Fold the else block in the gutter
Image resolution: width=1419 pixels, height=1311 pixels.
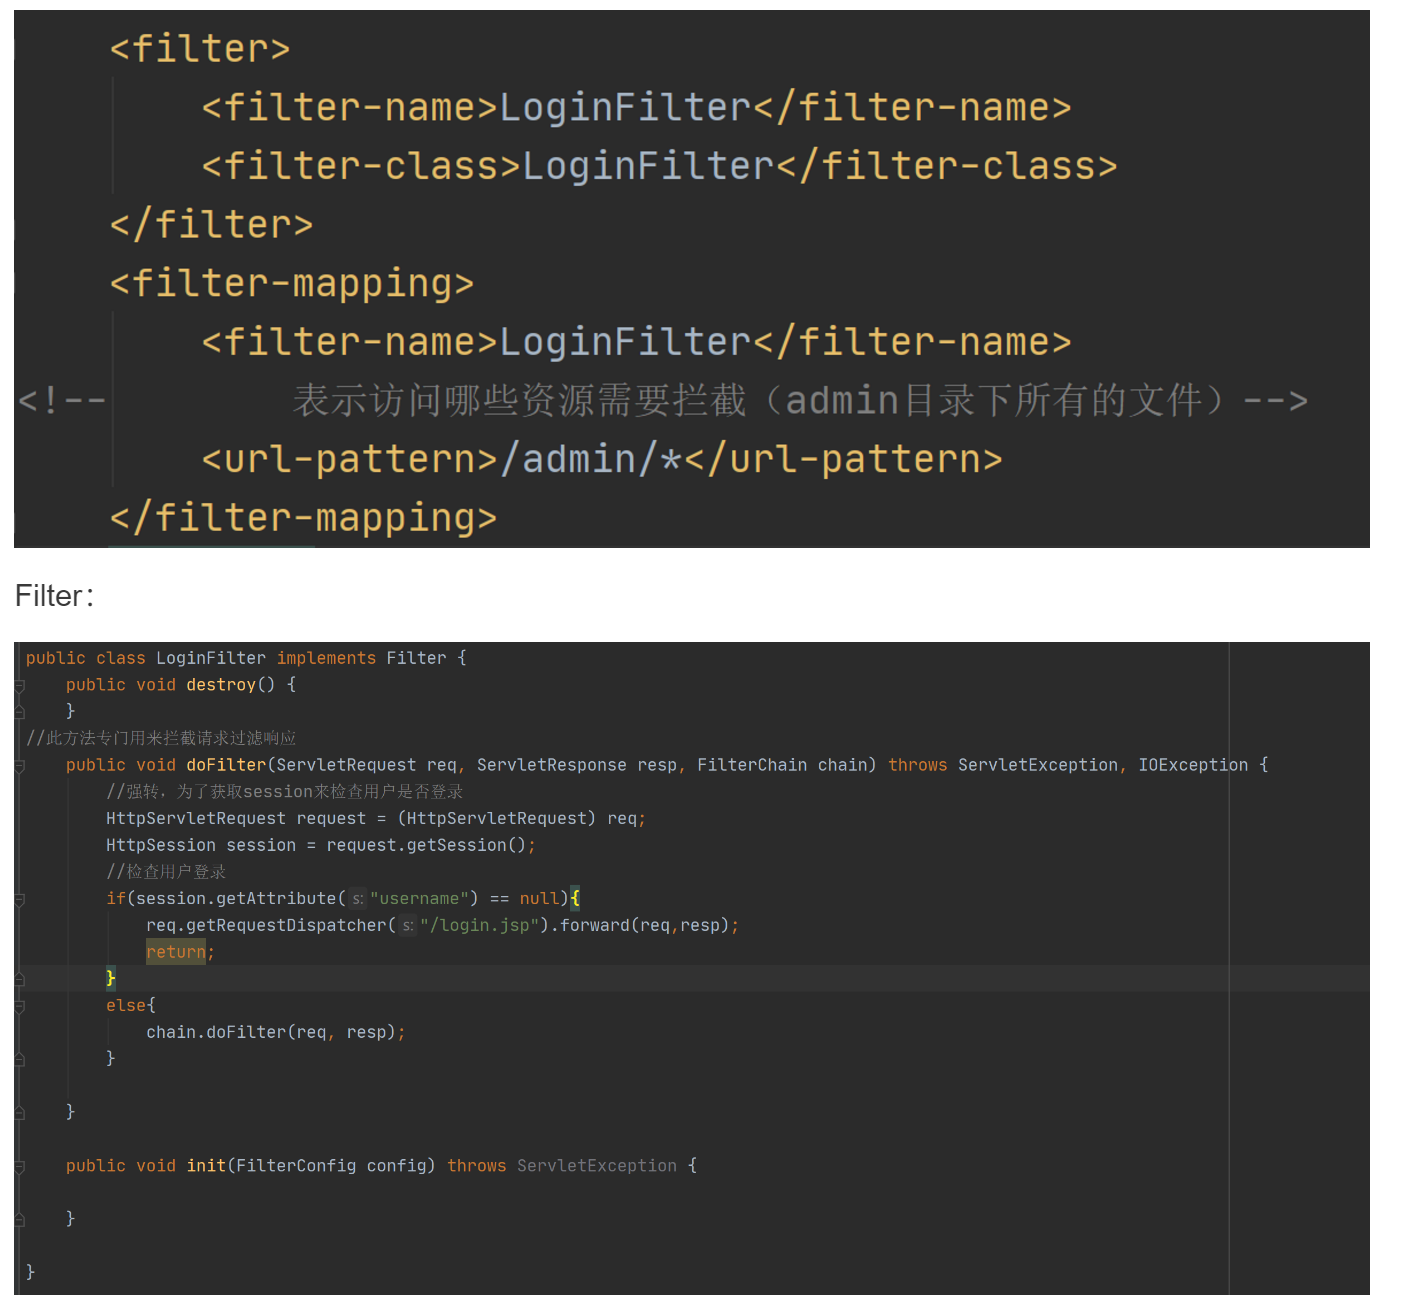(x=19, y=1006)
